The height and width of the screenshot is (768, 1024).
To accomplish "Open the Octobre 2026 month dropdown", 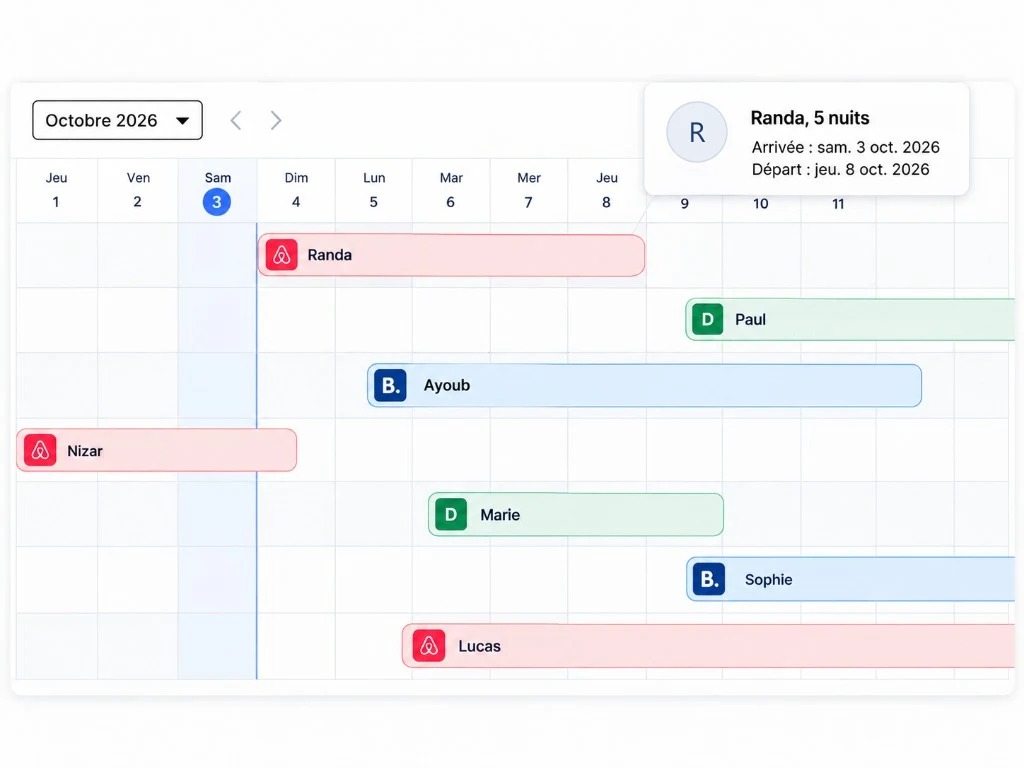I will (118, 120).
